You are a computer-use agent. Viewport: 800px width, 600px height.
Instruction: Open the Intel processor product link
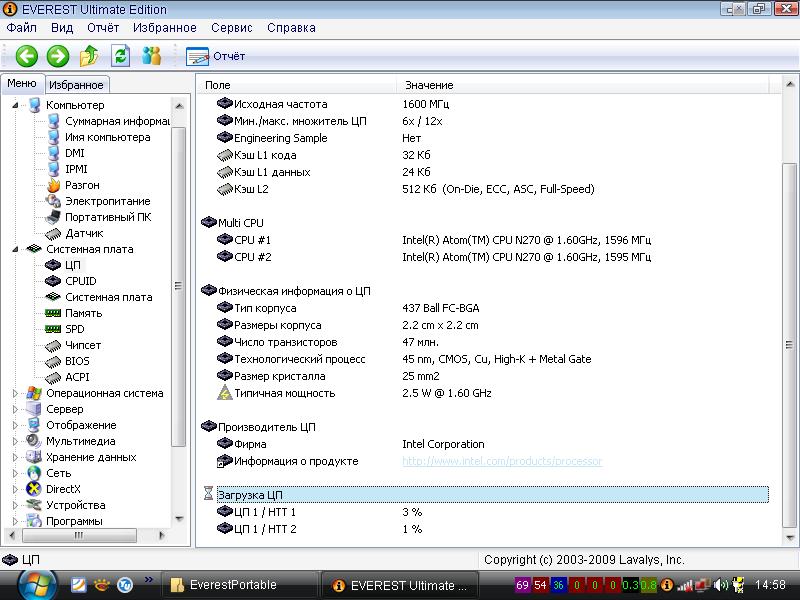coord(502,461)
